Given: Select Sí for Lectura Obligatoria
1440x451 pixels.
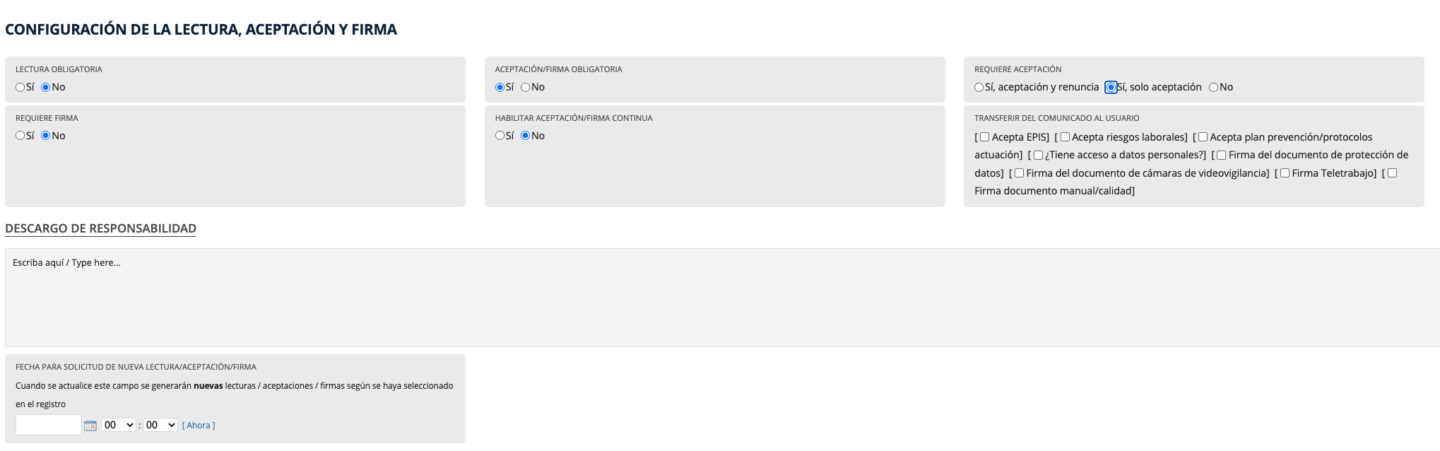Looking at the screenshot, I should coord(21,87).
